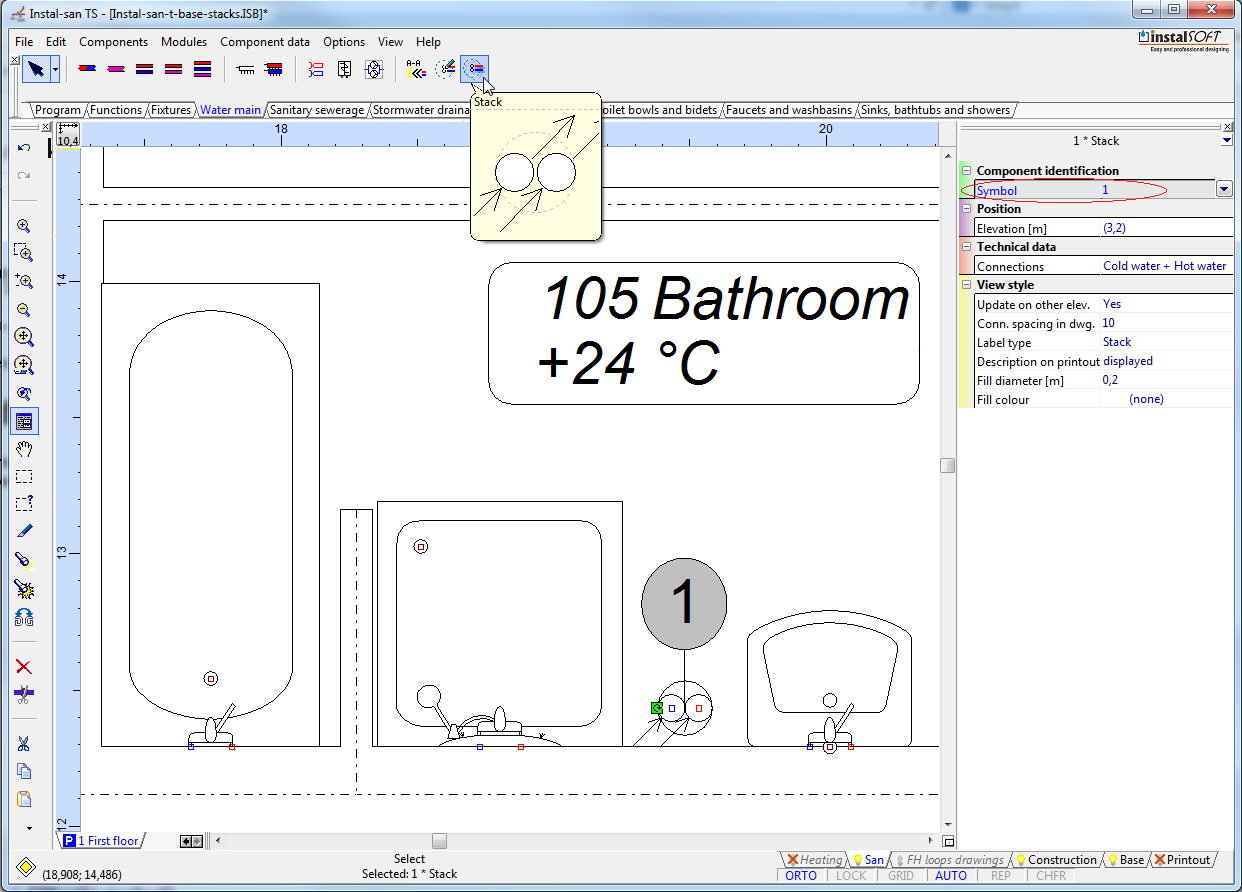1242x892 pixels.
Task: Toggle AUTO mode in status bar
Action: click(x=951, y=876)
